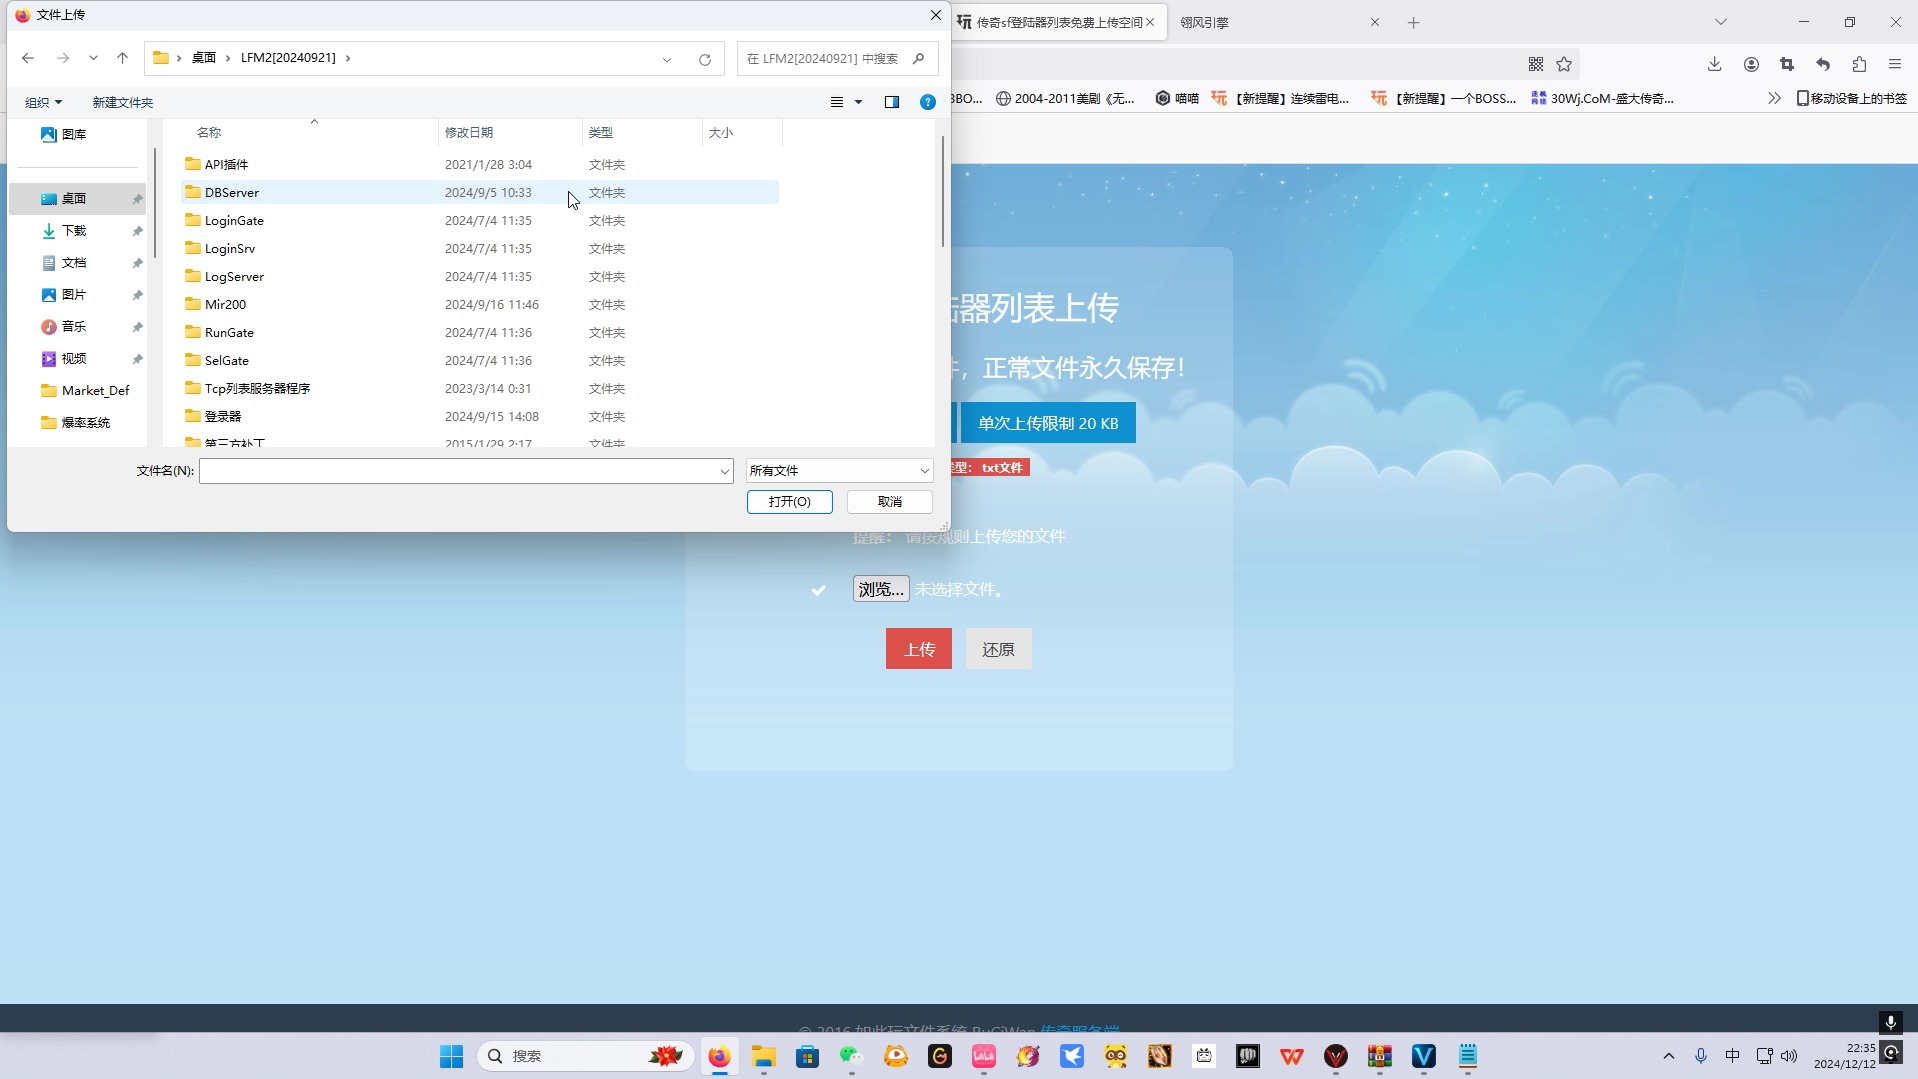Click the red 上传 button

(x=918, y=649)
